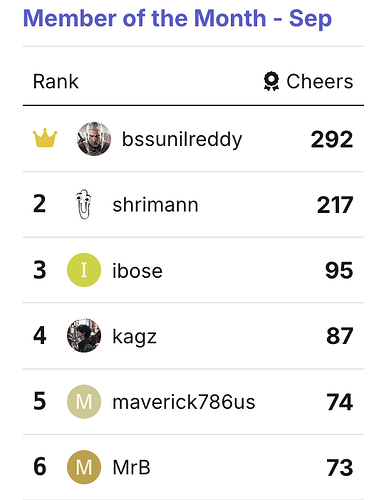Click maverick786us's beige M avatar
Screen dimensions: 388x500
[84, 401]
